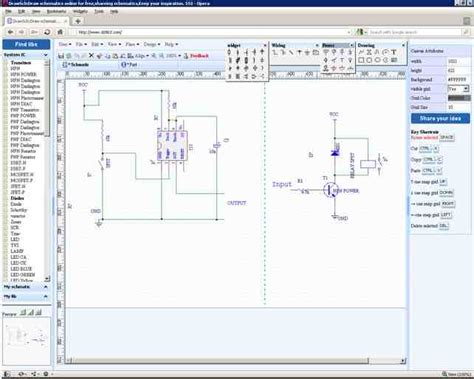Viewport: 474px width, 379px height.
Task: Expand the My schematic section
Action: pyautogui.click(x=46, y=287)
